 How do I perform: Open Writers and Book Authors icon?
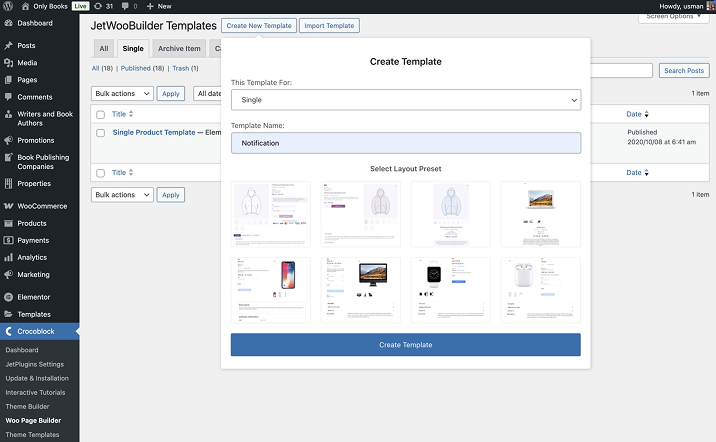coord(8,114)
